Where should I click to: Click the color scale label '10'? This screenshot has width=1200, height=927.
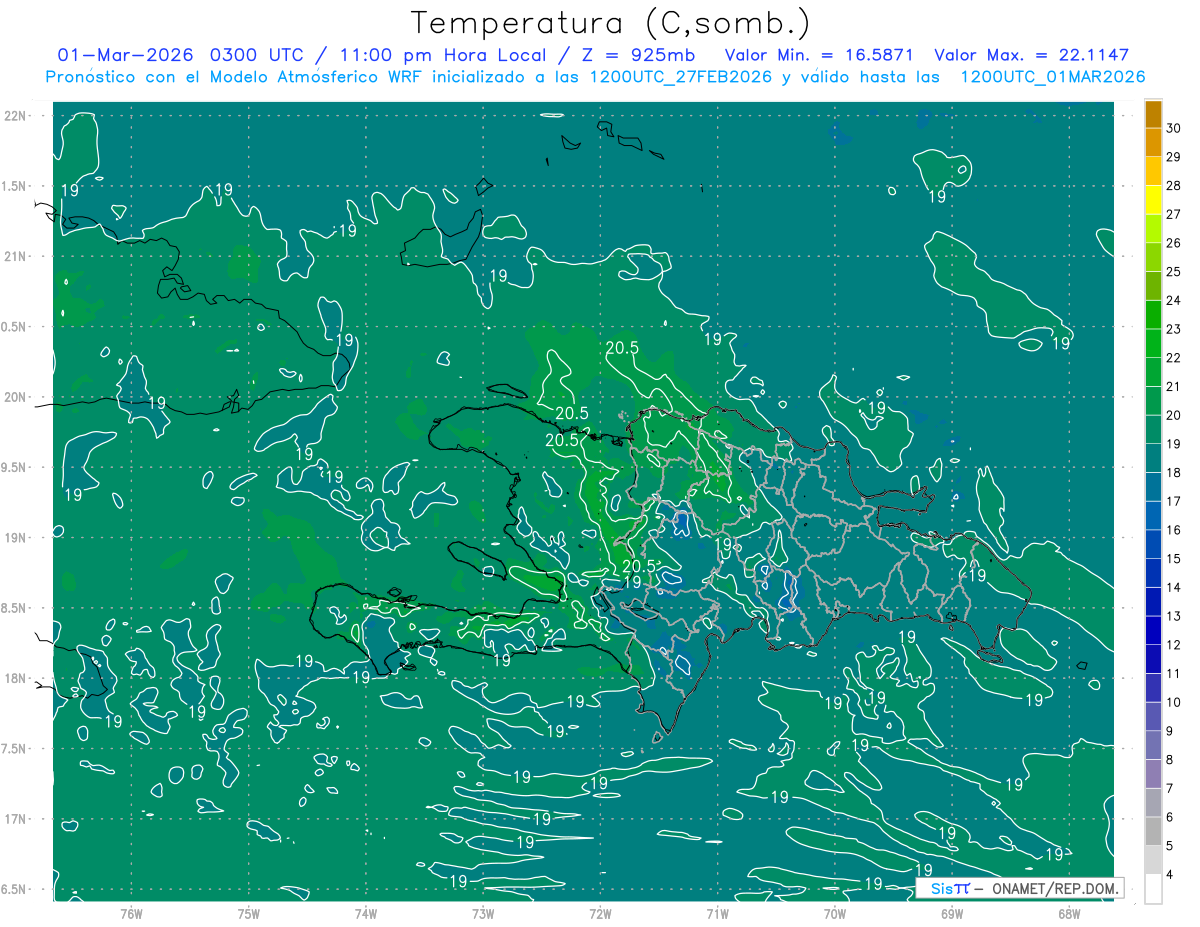1174,702
